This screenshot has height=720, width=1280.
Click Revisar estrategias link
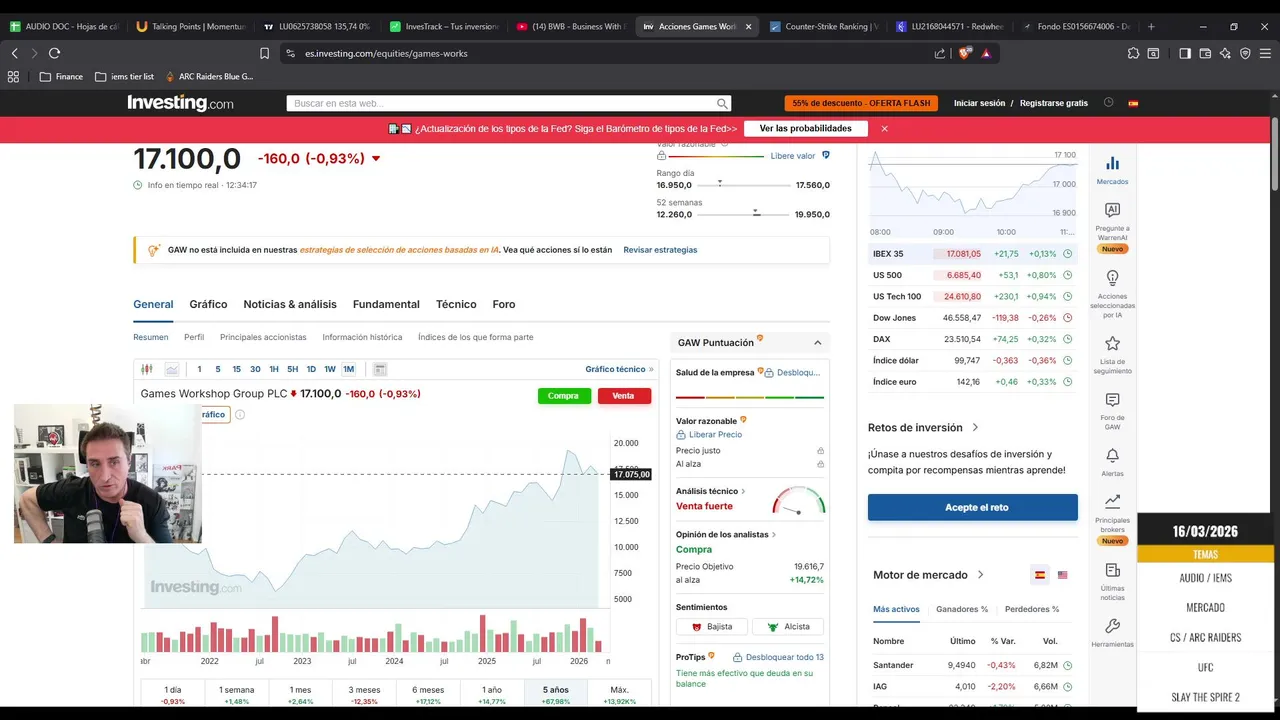click(660, 250)
